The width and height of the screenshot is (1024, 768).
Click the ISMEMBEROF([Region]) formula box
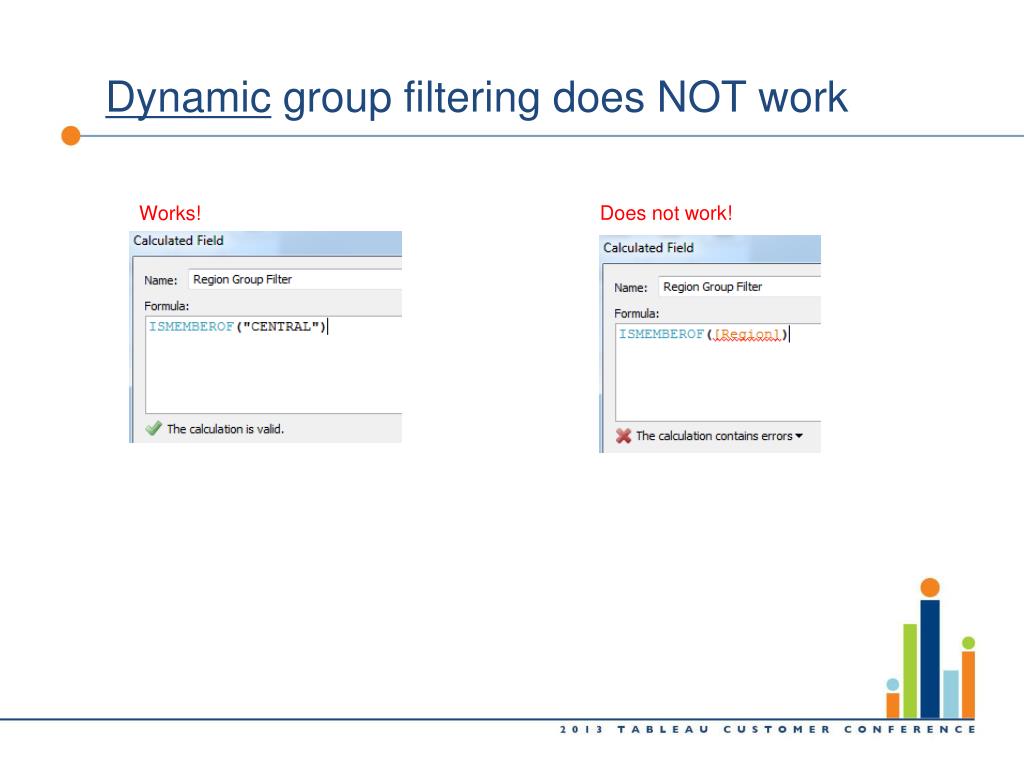[718, 372]
